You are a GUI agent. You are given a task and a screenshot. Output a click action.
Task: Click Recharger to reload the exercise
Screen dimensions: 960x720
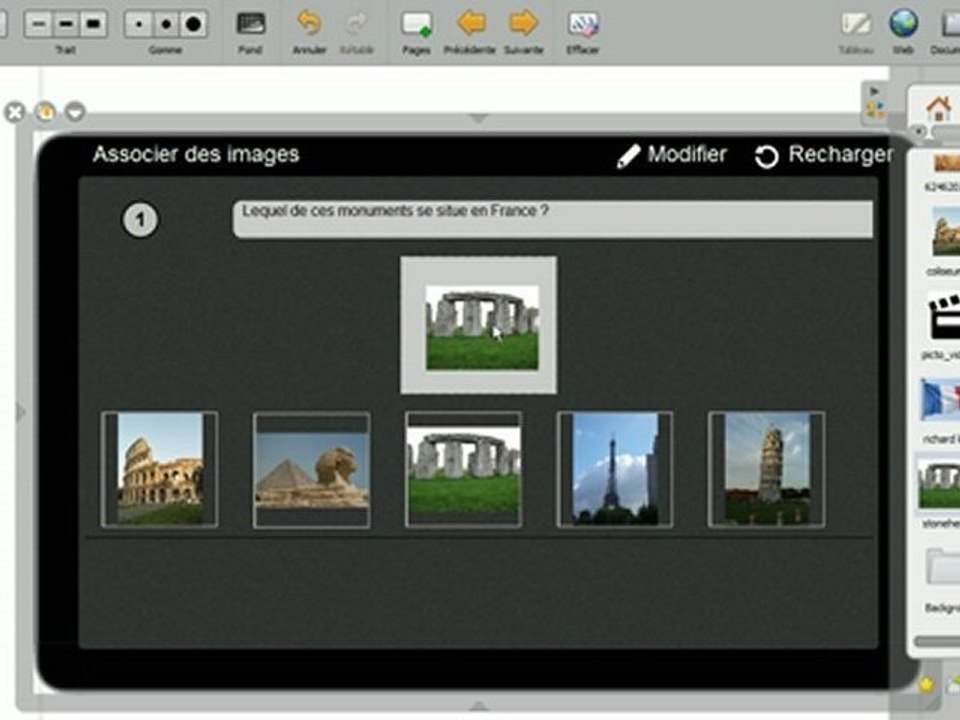click(x=823, y=155)
